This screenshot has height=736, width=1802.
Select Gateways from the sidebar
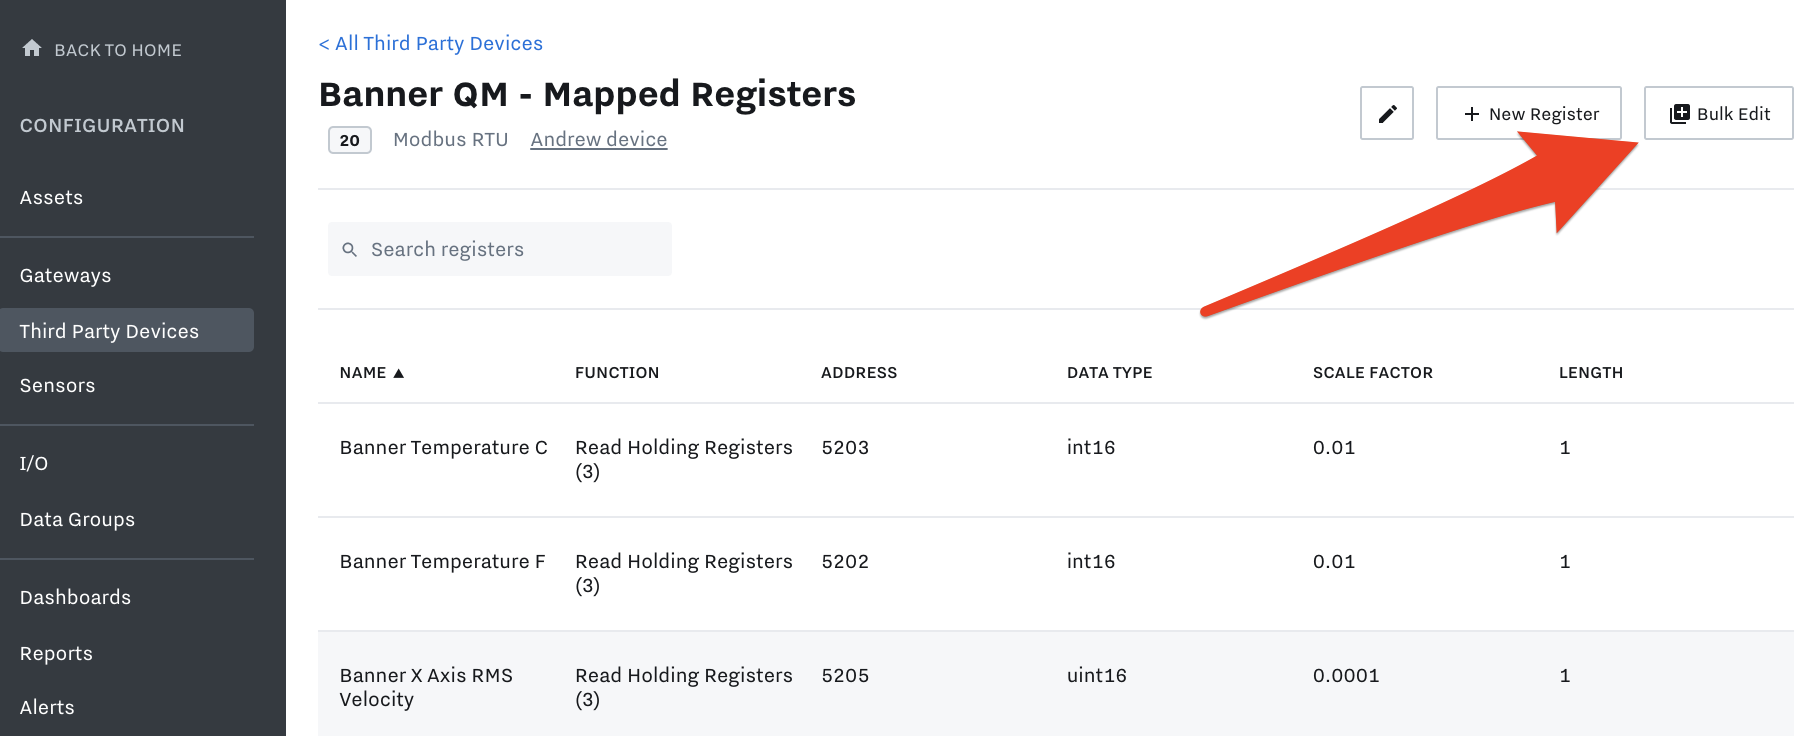coord(65,275)
